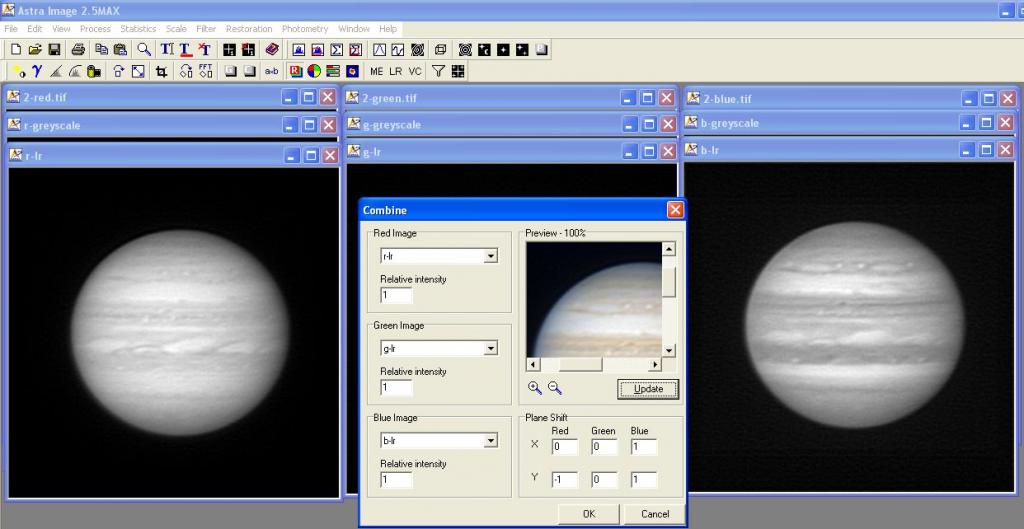Click the FFT icon in toolbar
This screenshot has width=1024, height=529.
point(205,71)
